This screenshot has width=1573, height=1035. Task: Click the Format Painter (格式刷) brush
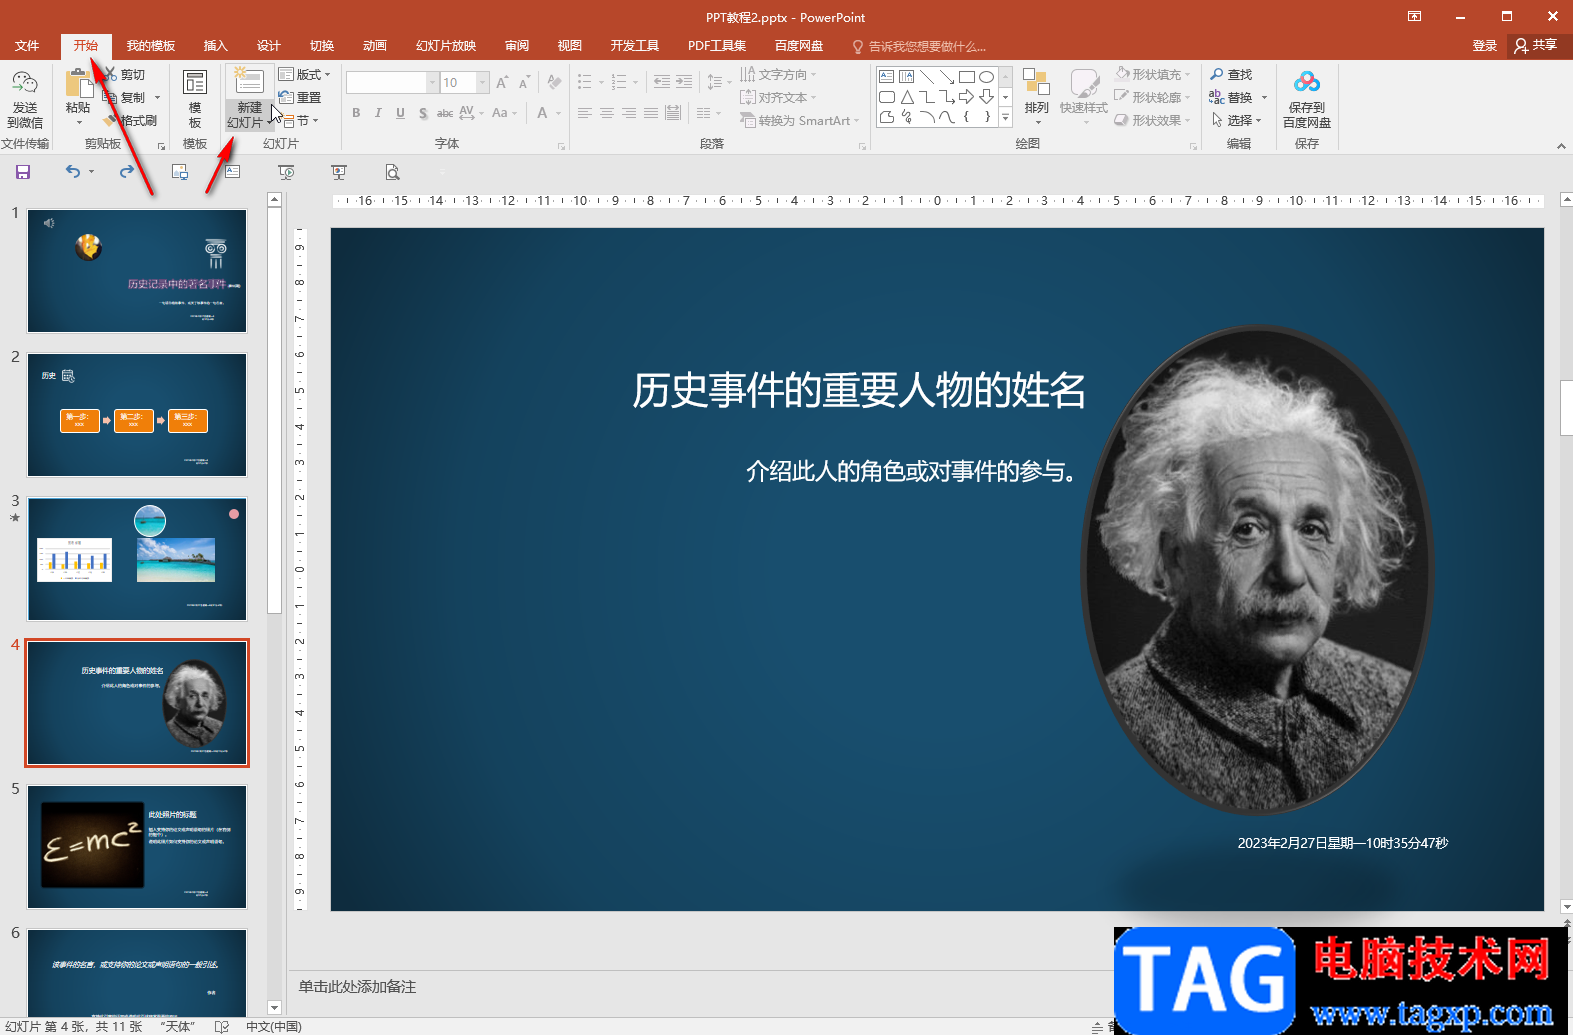tap(131, 120)
